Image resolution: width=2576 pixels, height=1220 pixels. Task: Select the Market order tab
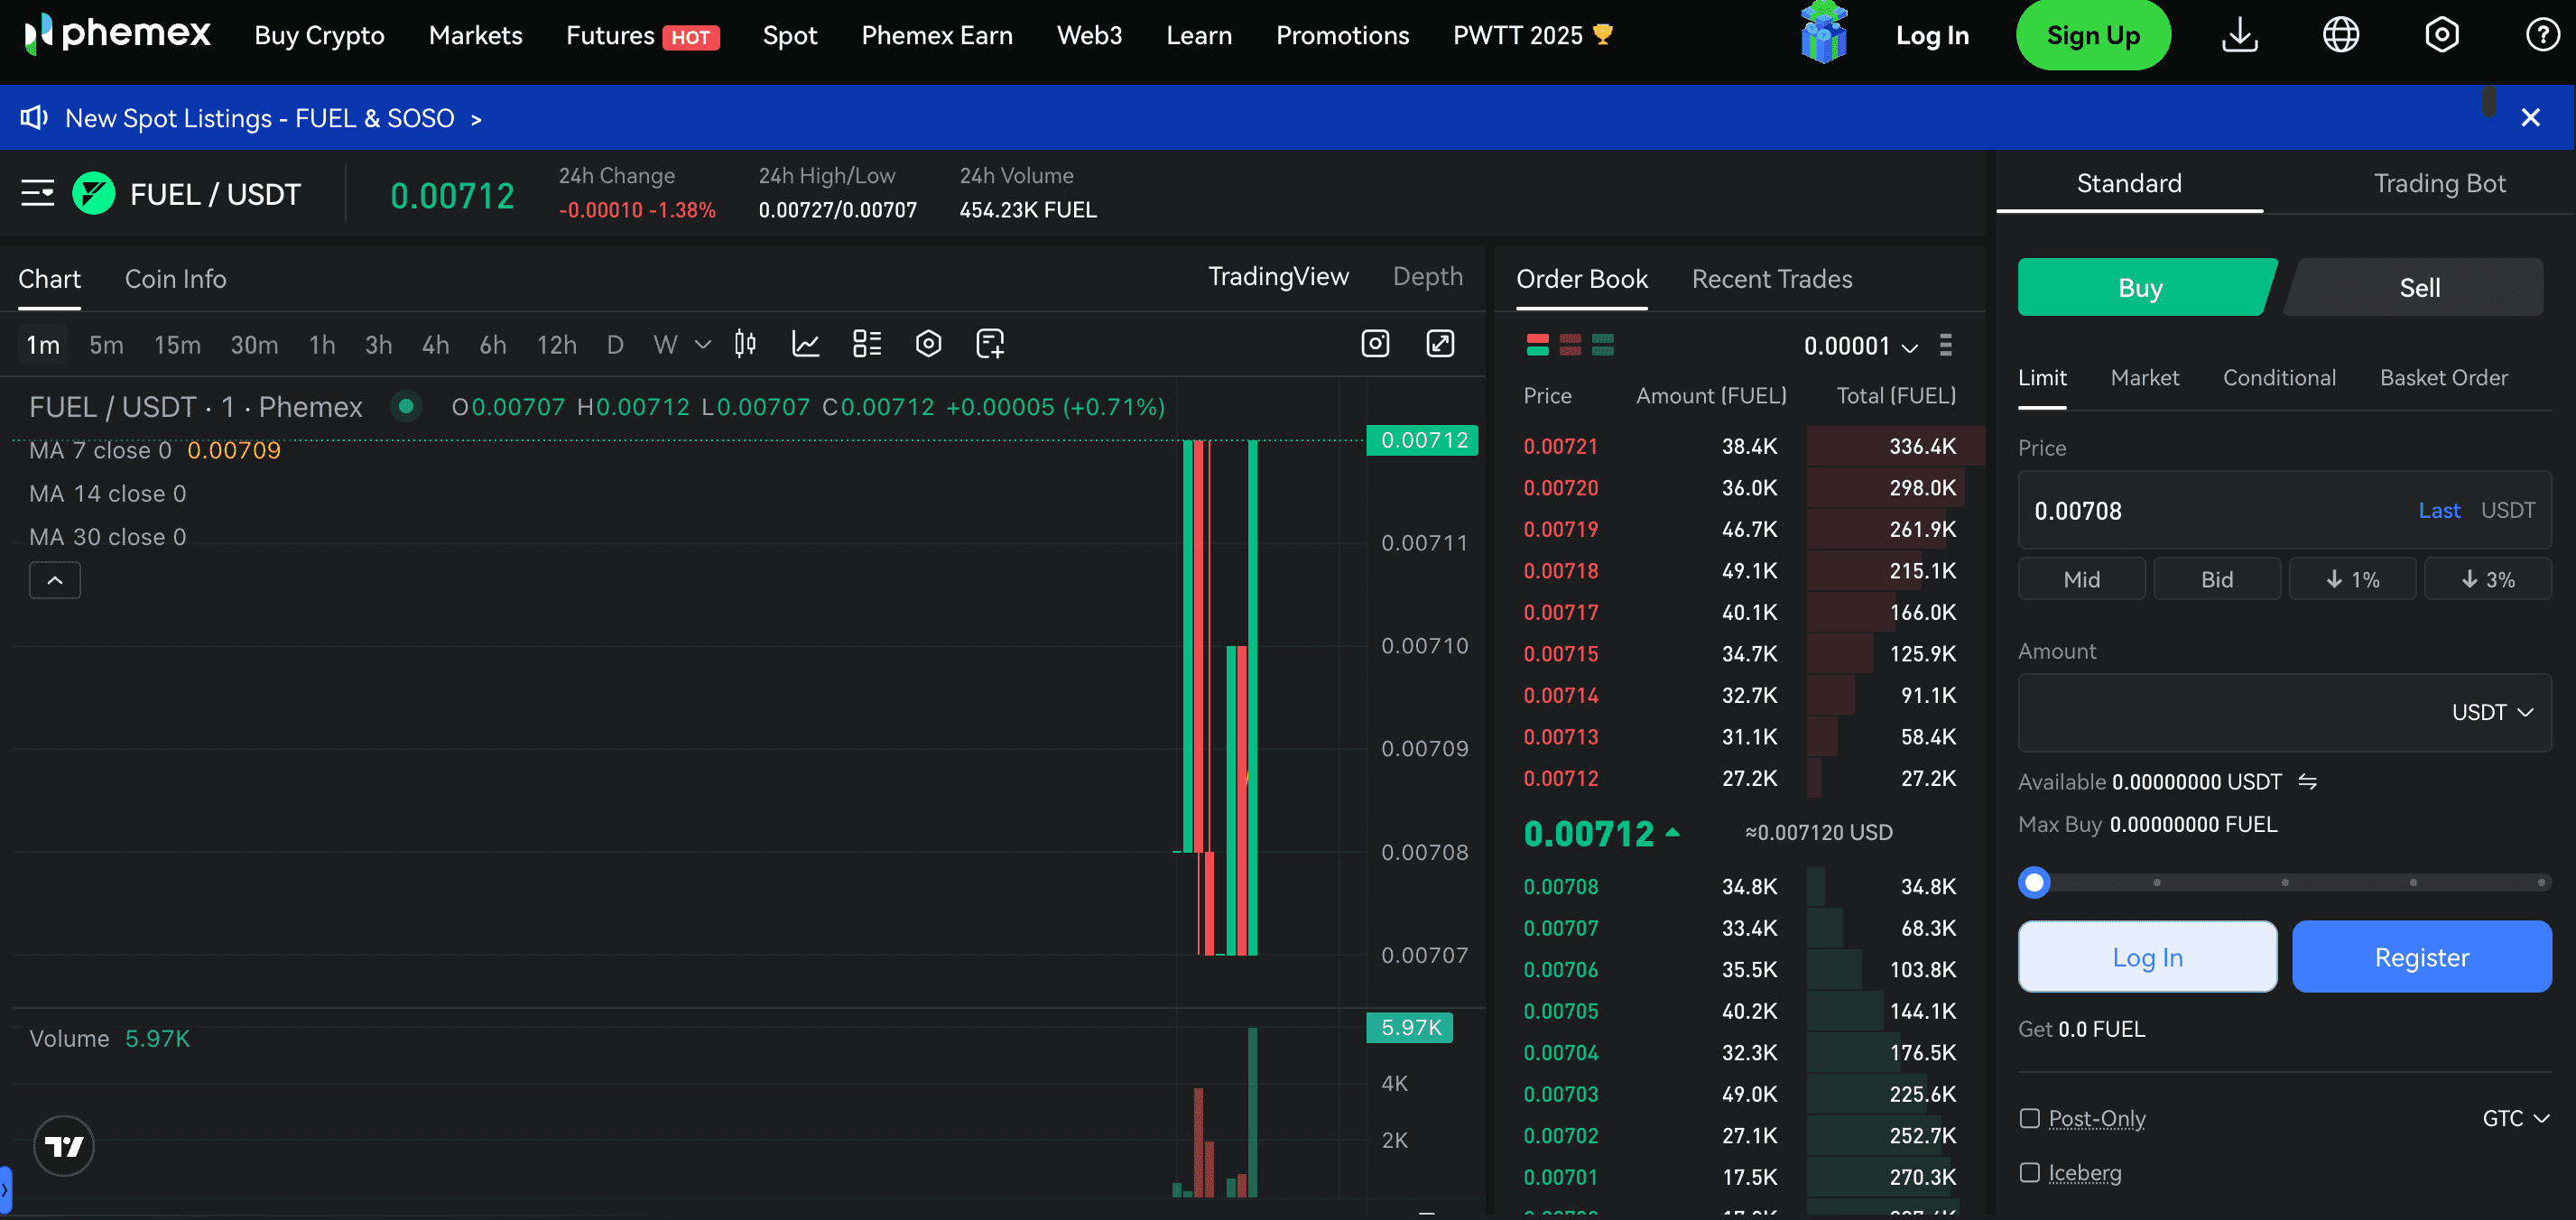click(2144, 378)
